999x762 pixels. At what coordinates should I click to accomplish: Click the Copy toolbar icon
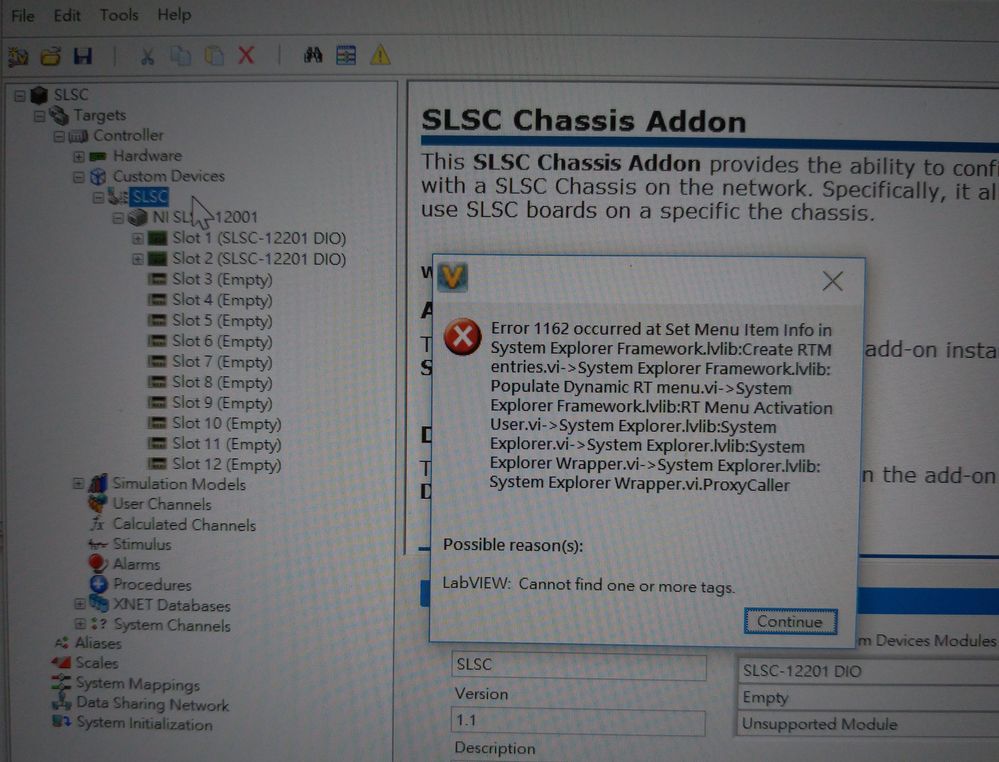coord(181,56)
